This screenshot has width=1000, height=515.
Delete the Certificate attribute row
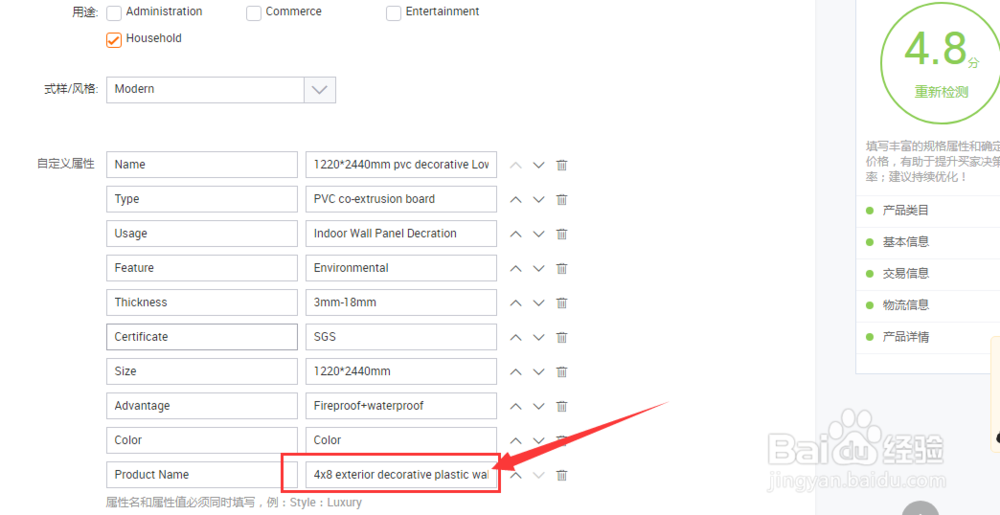tap(562, 338)
